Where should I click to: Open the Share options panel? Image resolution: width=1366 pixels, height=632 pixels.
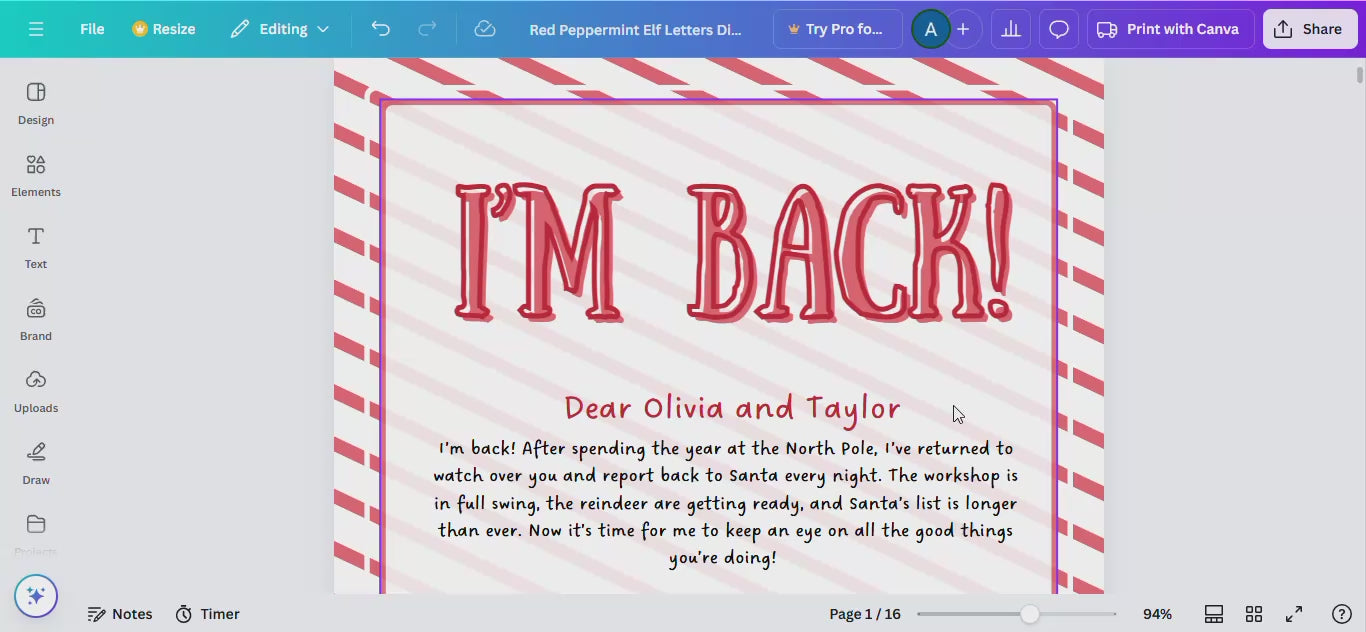[x=1309, y=29]
